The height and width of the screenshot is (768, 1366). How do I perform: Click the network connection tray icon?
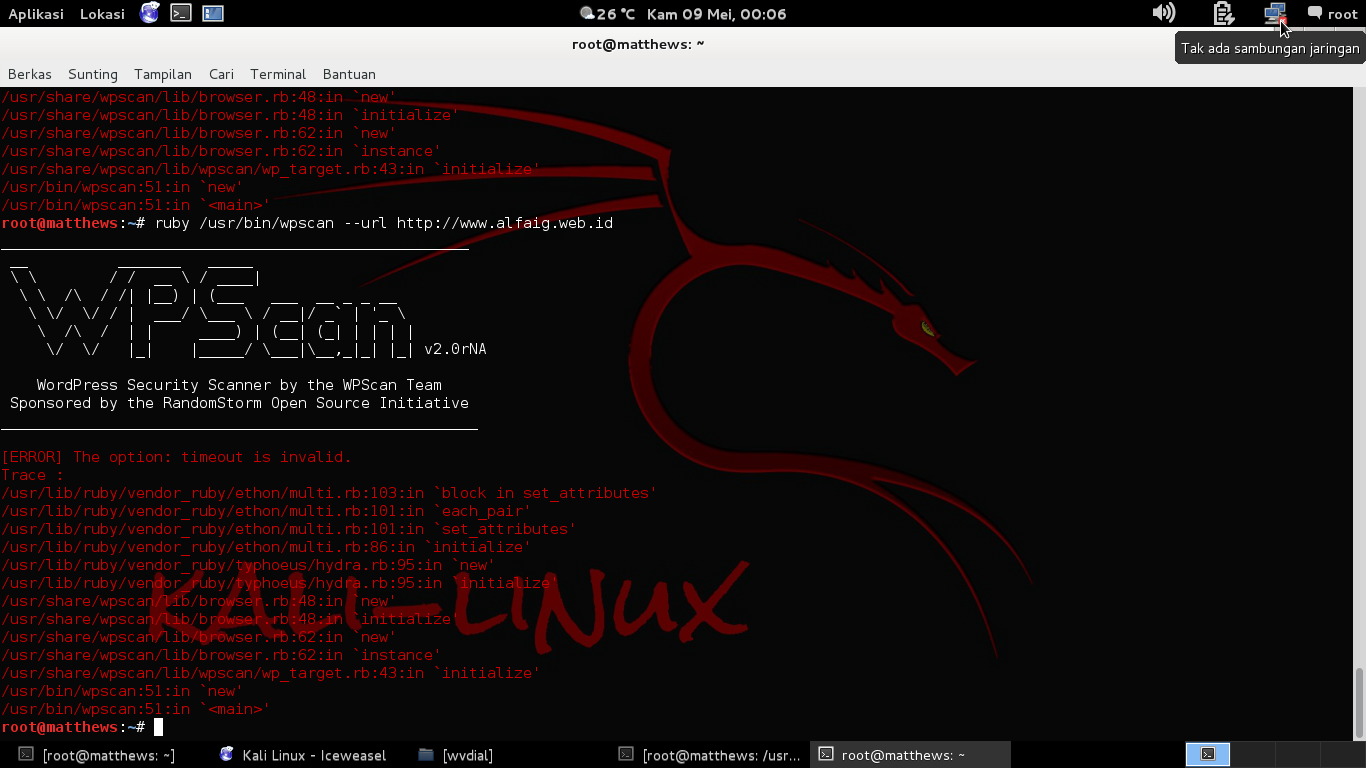point(1275,13)
